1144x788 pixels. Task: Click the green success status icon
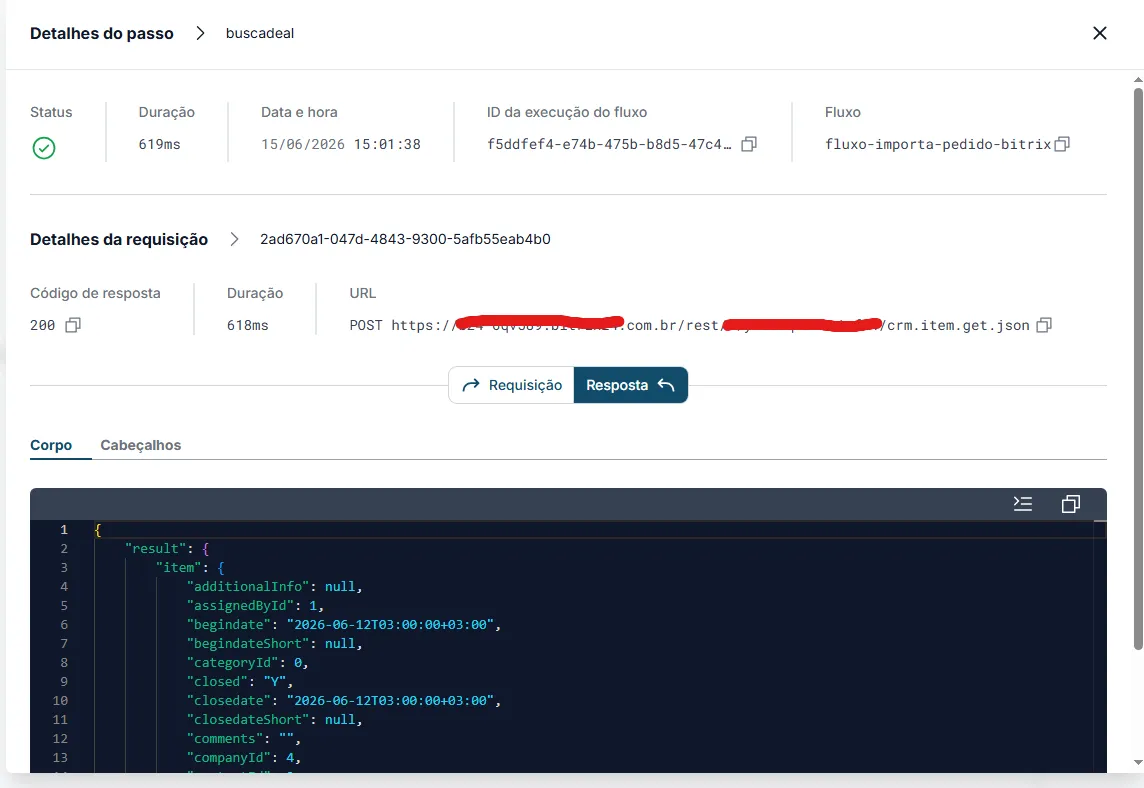(x=44, y=148)
